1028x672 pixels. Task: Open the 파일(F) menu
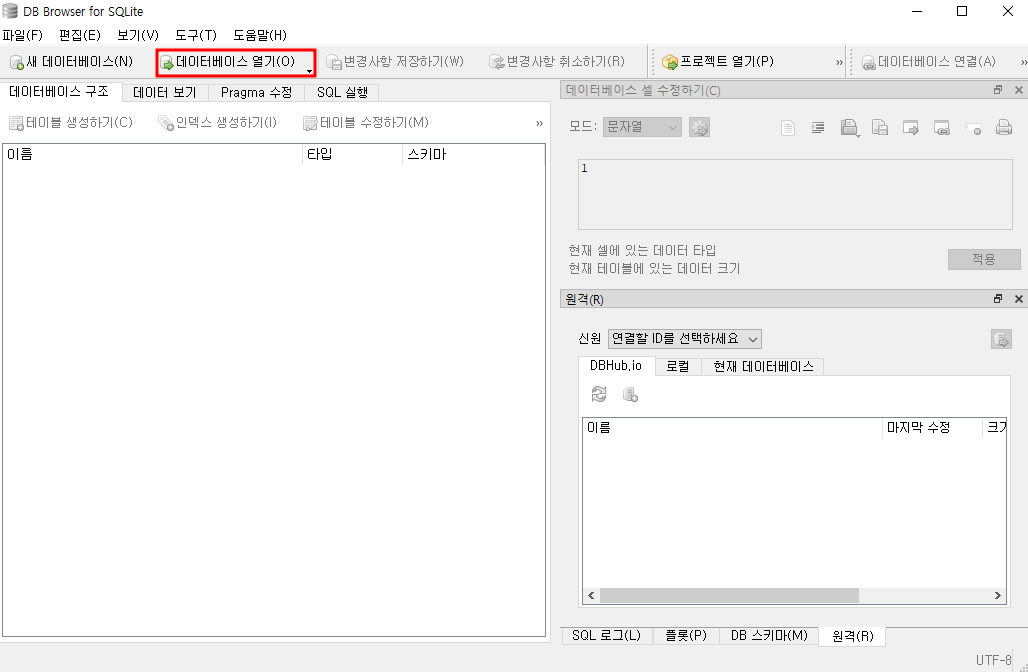23,35
